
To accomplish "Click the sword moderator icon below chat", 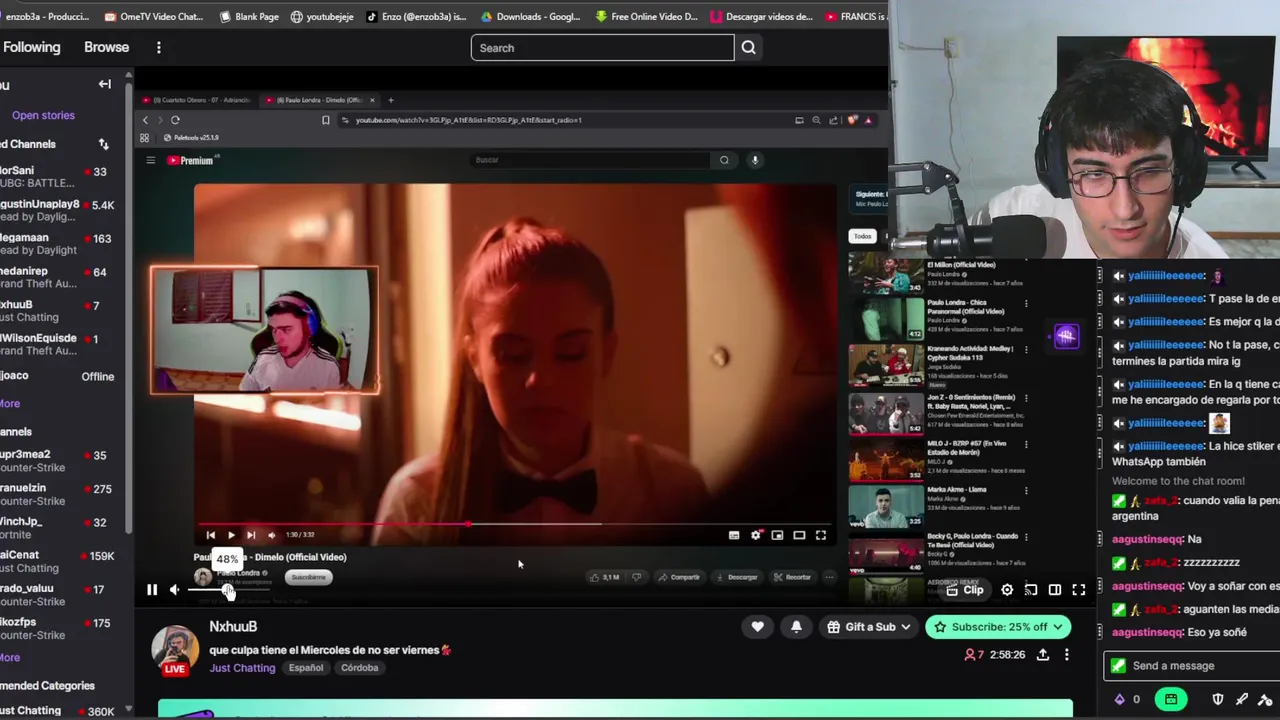I will pos(1242,700).
